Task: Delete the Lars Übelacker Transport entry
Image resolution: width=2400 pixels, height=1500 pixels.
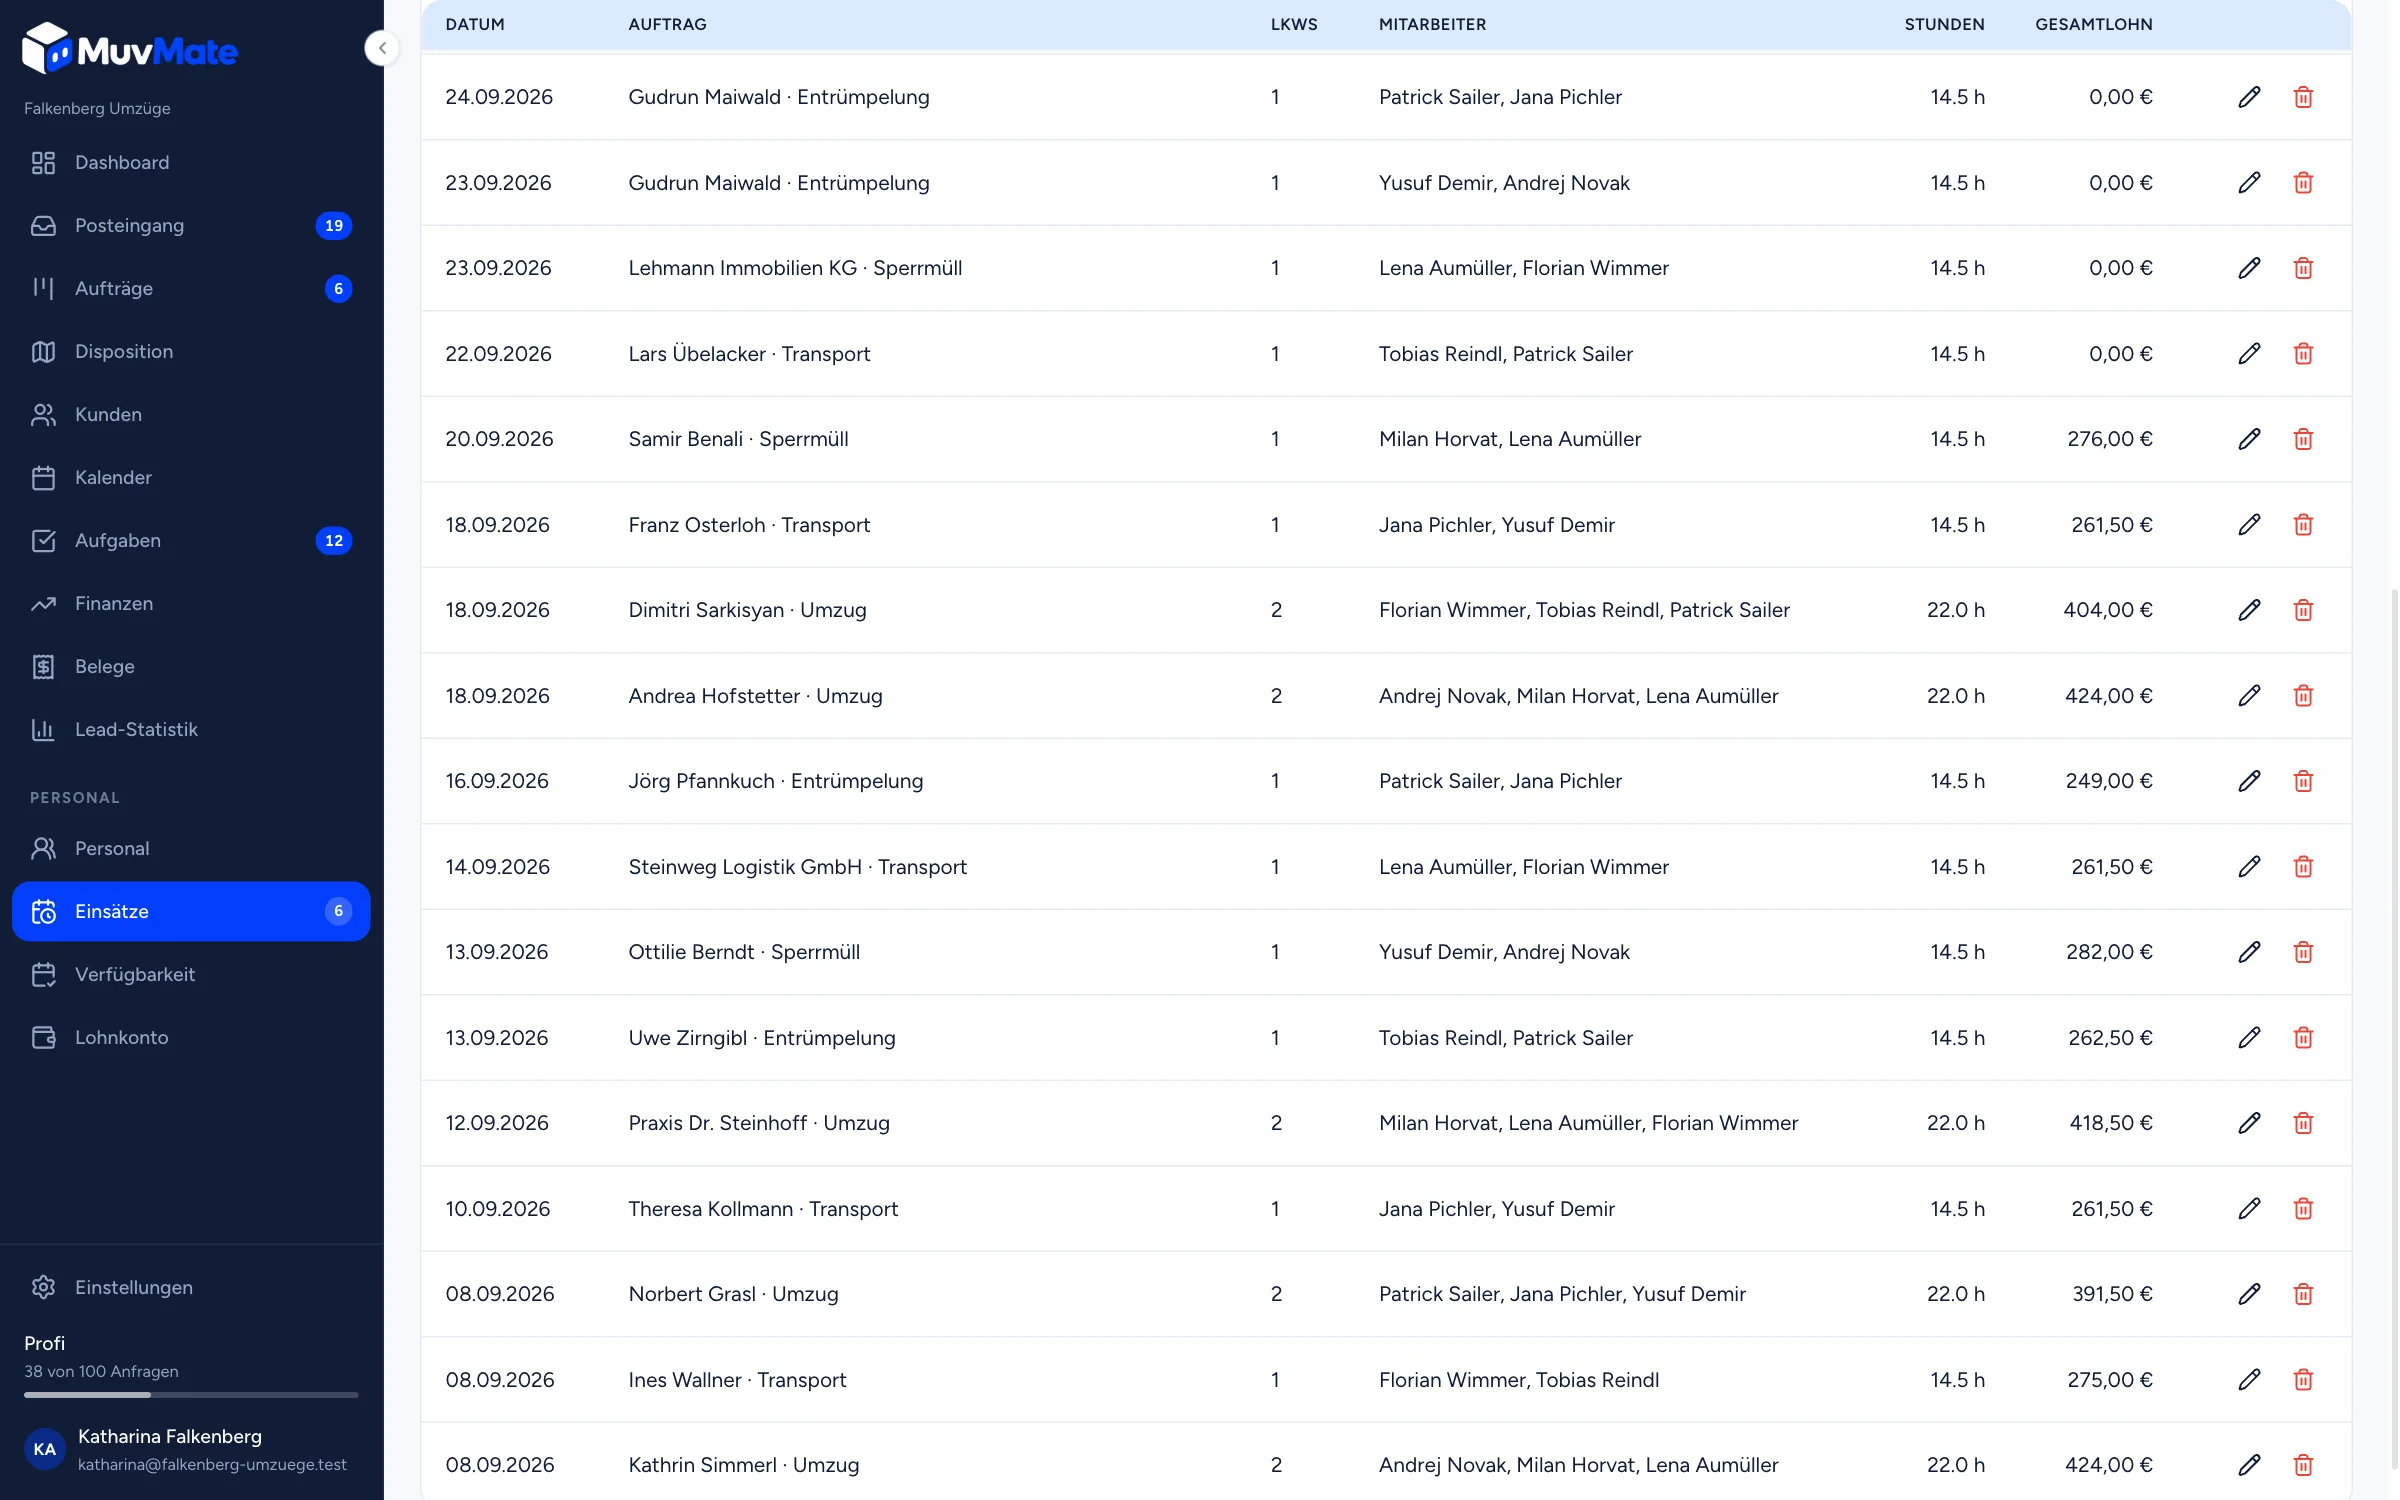Action: (2303, 354)
